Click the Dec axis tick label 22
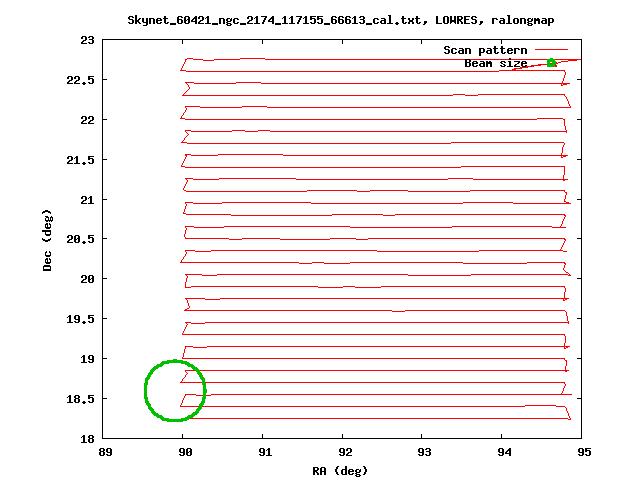 tap(87, 120)
